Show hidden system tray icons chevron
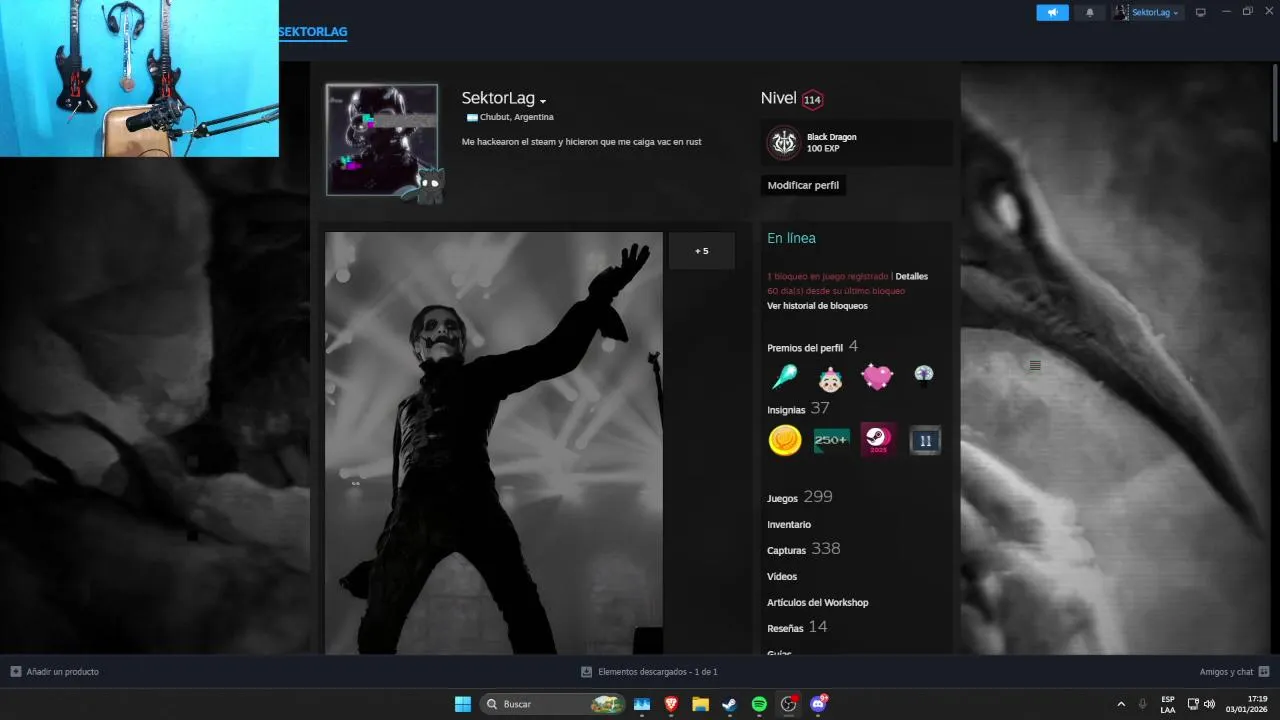Screen dimensions: 1280x720 pos(1120,704)
